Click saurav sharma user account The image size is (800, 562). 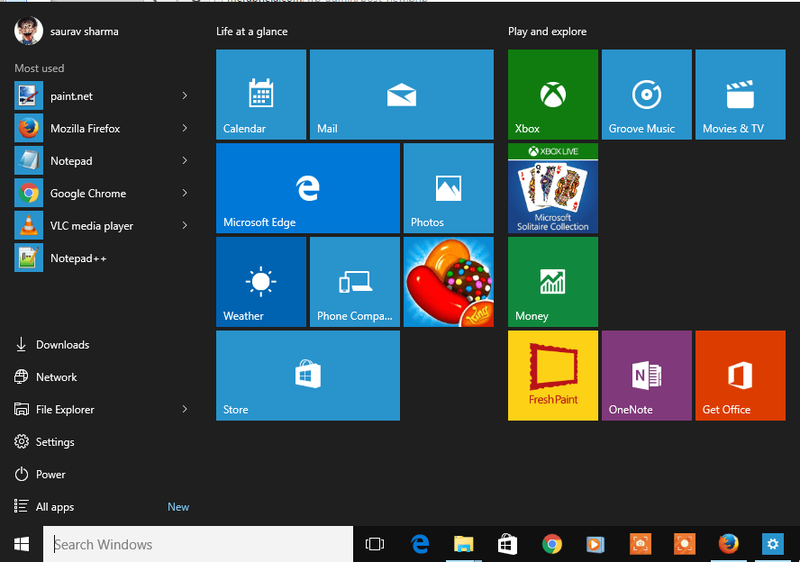[x=66, y=31]
